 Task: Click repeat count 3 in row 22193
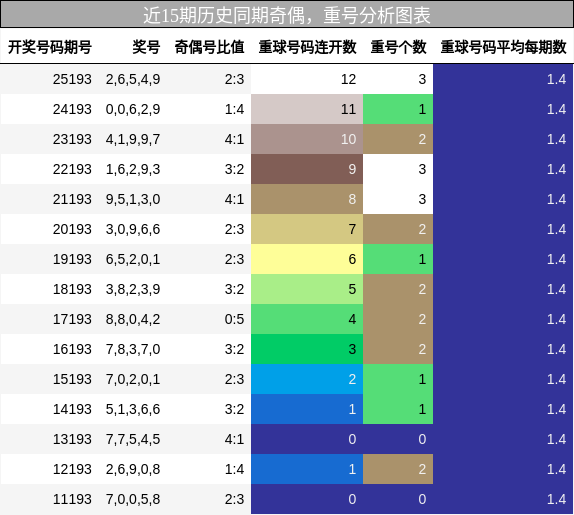[x=398, y=169]
